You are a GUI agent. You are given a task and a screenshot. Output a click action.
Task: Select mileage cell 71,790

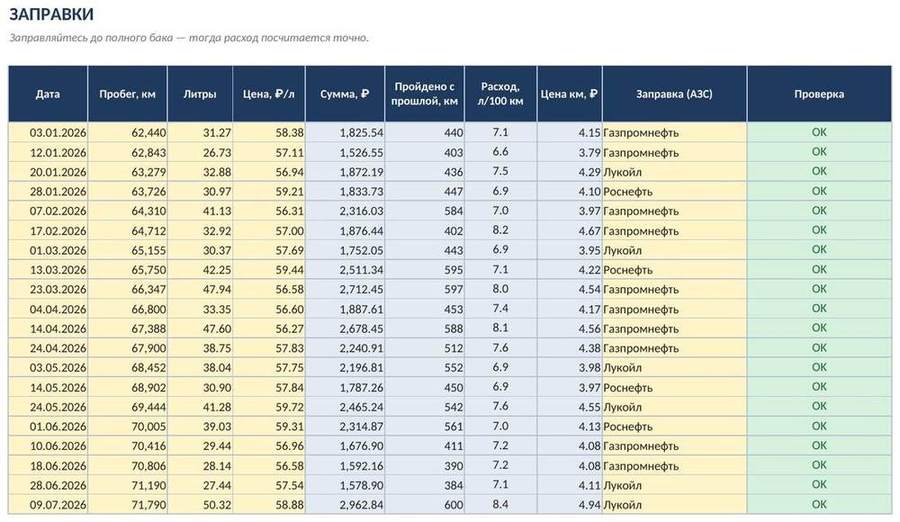point(127,505)
